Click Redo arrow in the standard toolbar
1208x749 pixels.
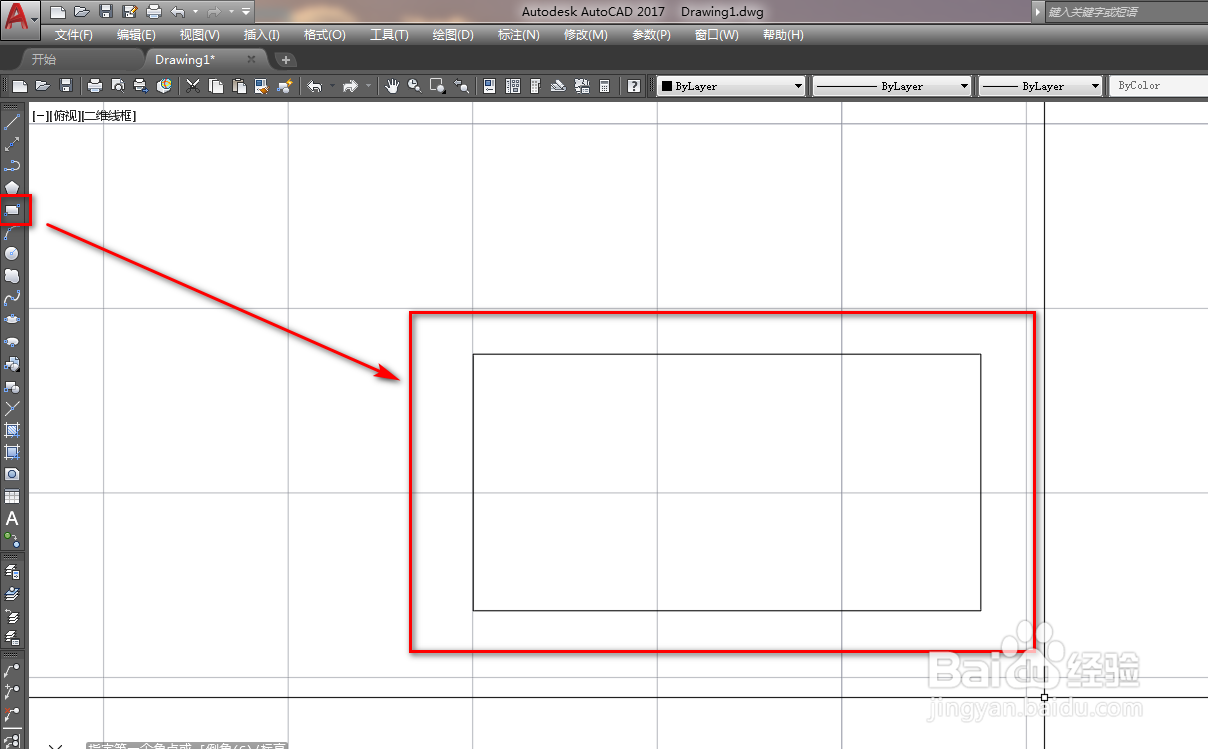[x=349, y=86]
